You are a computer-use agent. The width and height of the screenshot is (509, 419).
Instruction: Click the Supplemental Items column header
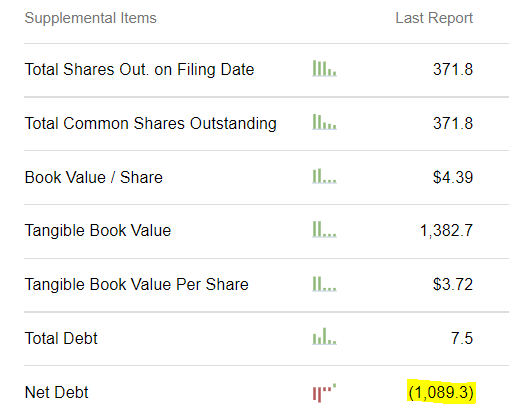tap(90, 18)
